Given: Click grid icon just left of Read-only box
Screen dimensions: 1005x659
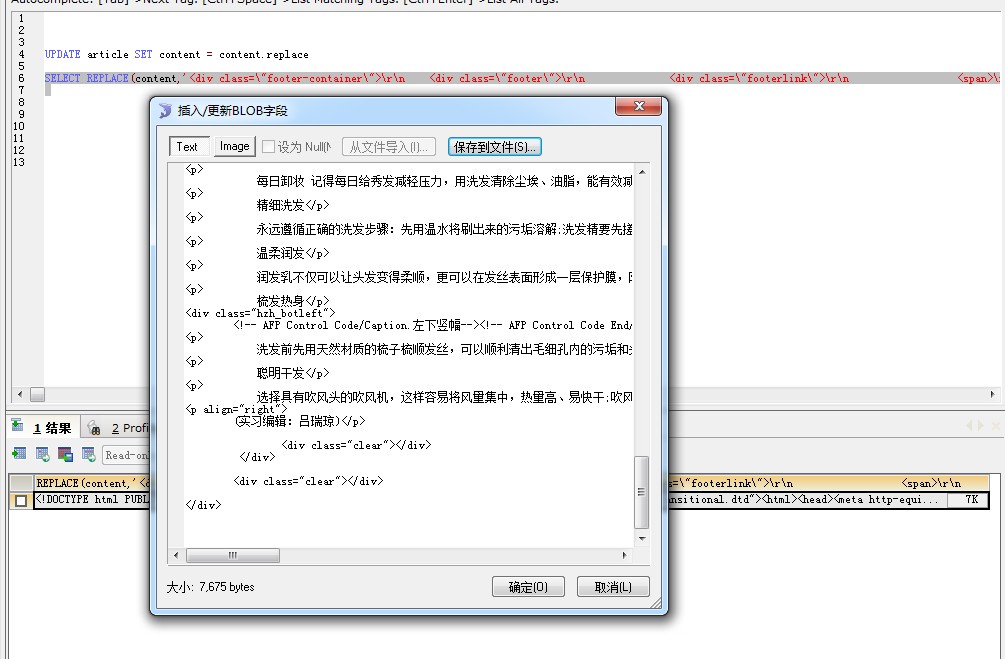Looking at the screenshot, I should pos(88,454).
